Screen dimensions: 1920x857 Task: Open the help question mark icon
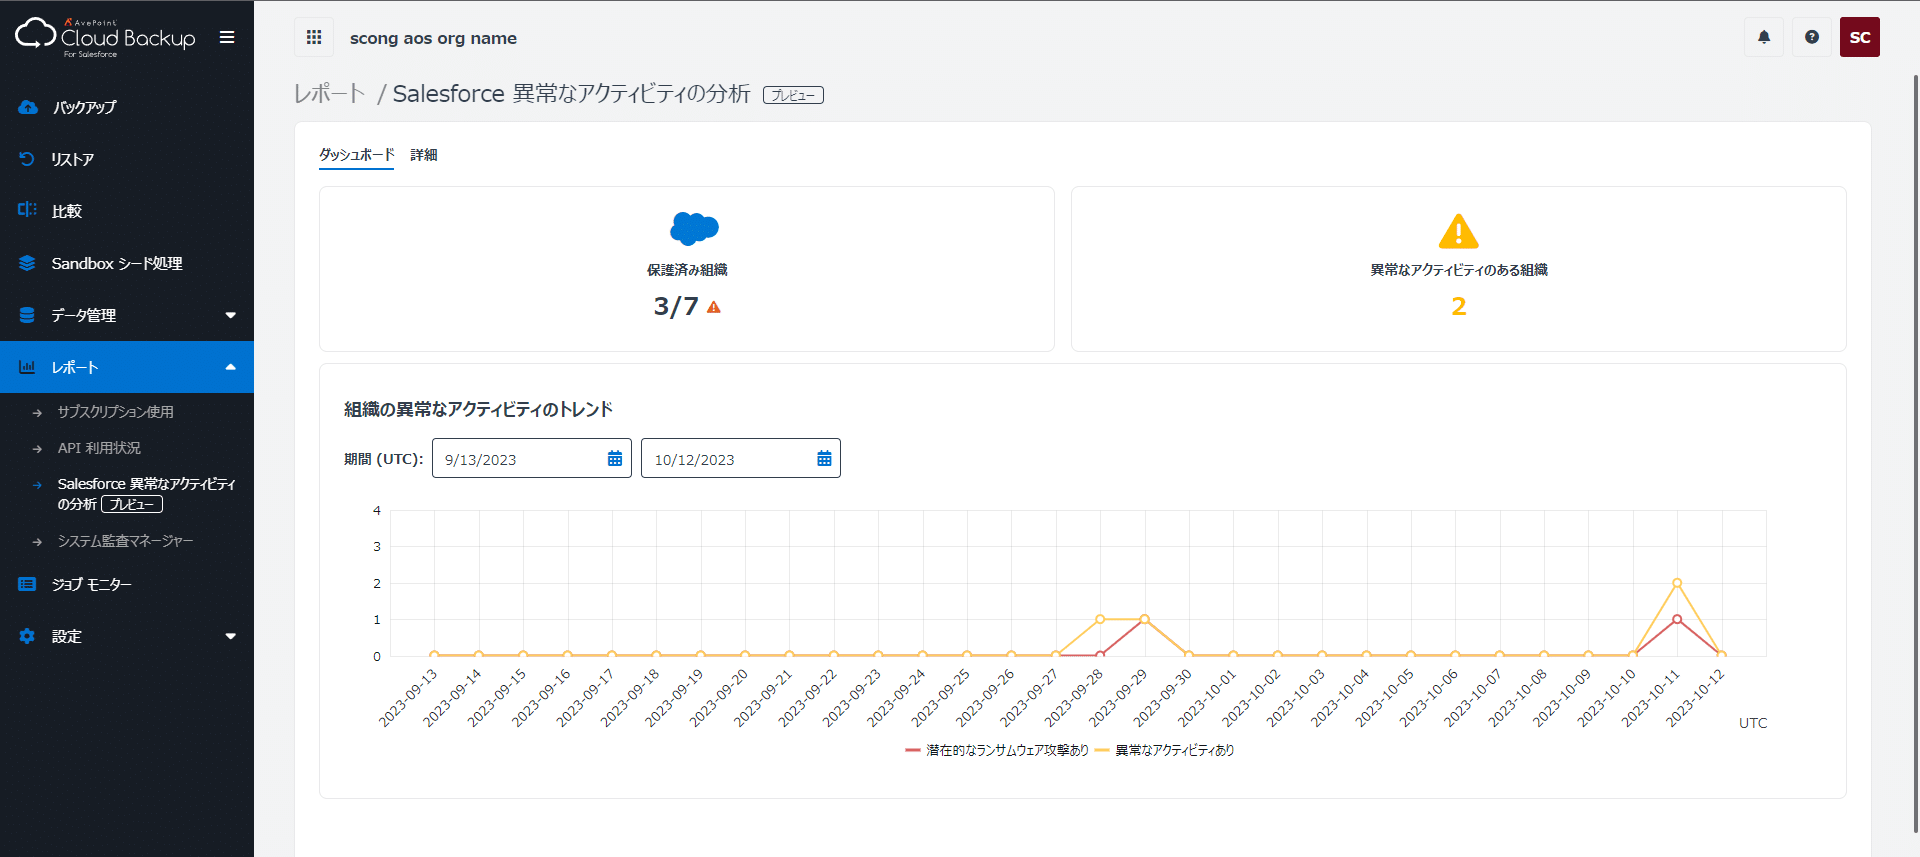click(1812, 37)
